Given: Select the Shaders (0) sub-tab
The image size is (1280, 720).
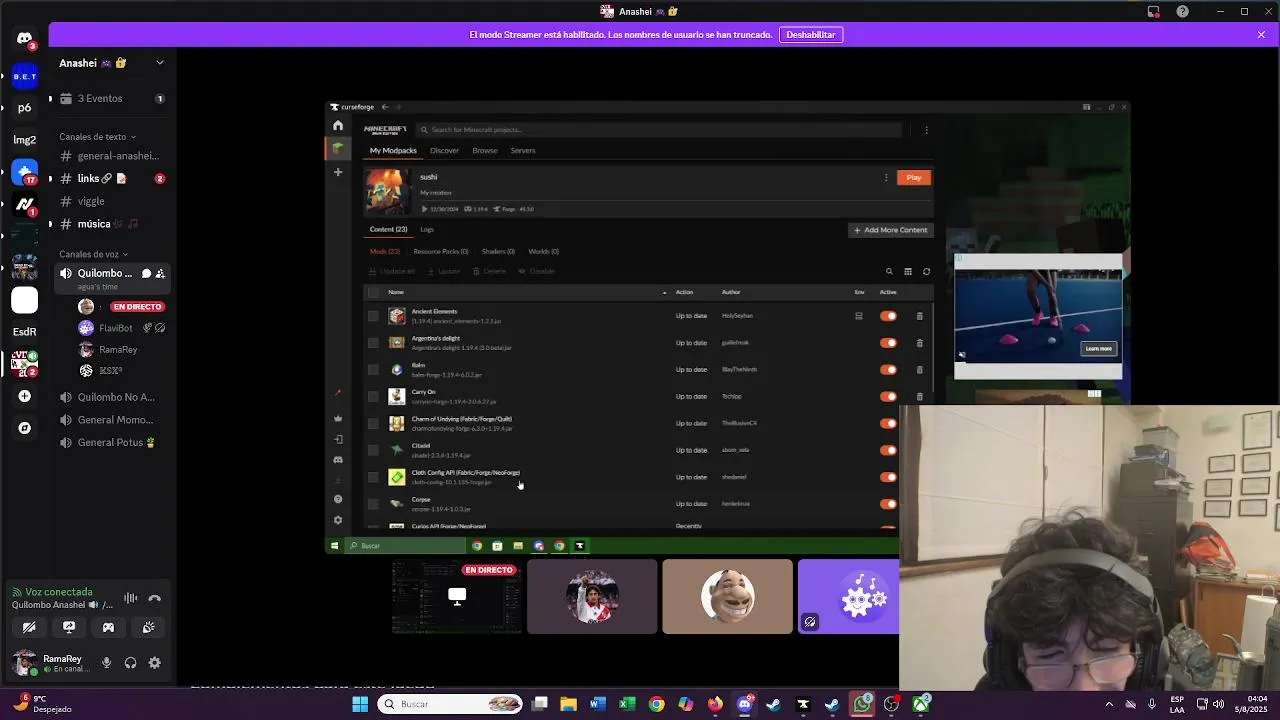Looking at the screenshot, I should click(x=498, y=252).
